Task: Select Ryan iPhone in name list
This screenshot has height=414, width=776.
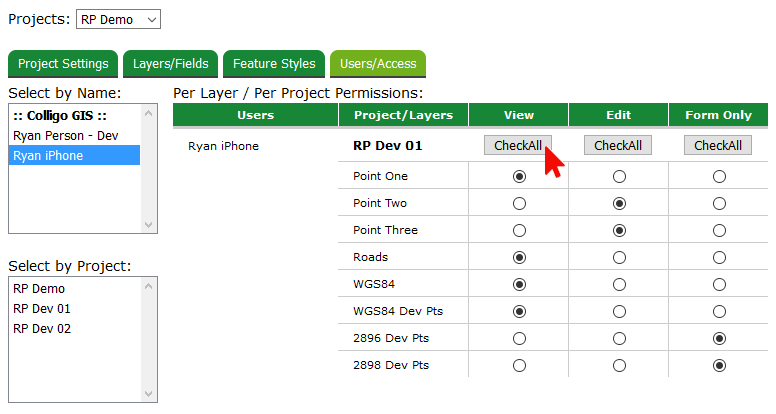Action: [48, 155]
